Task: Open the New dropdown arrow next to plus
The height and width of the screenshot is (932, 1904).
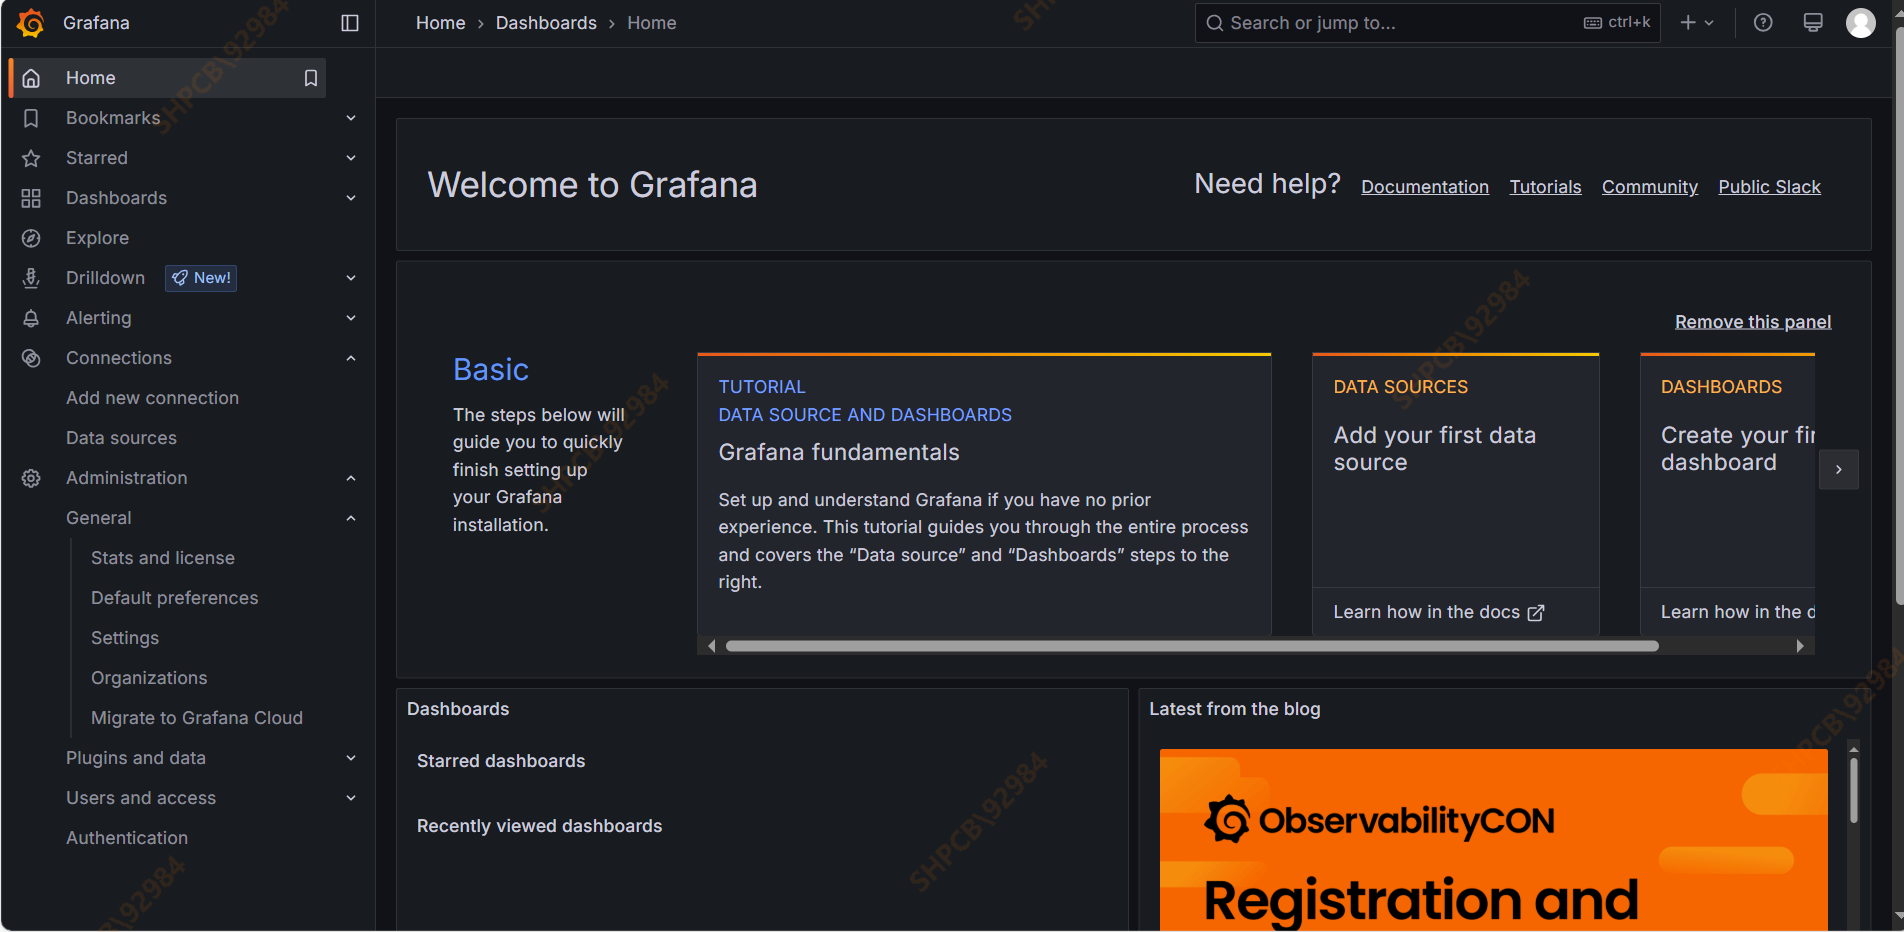Action: click(1709, 23)
